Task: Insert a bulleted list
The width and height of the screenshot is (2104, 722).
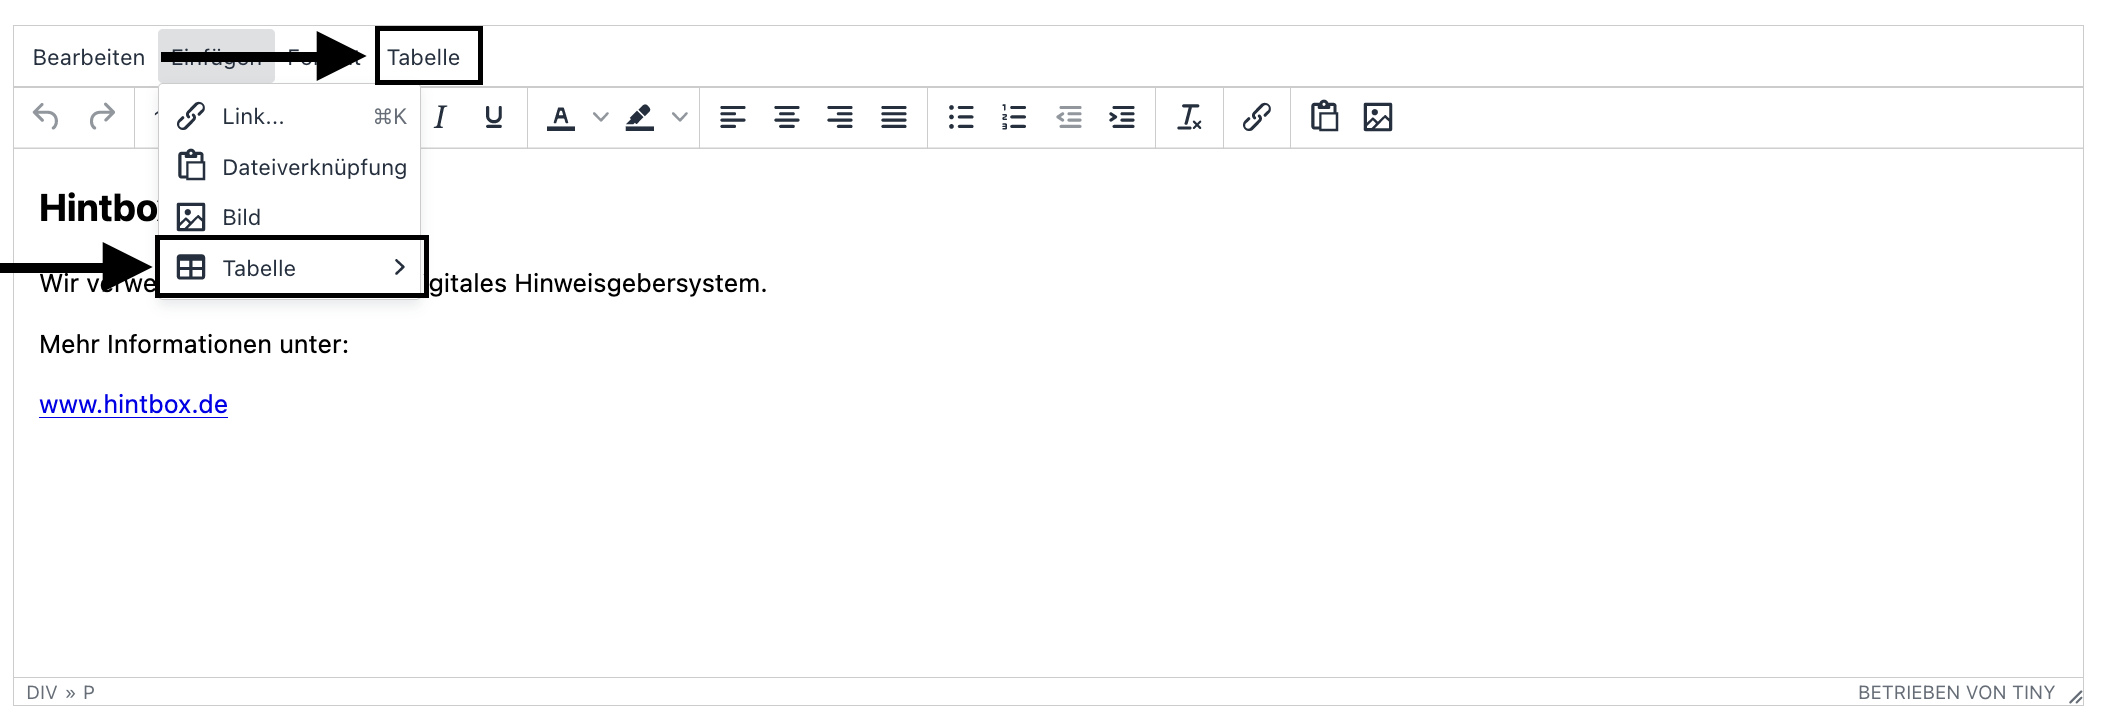Action: pyautogui.click(x=961, y=117)
